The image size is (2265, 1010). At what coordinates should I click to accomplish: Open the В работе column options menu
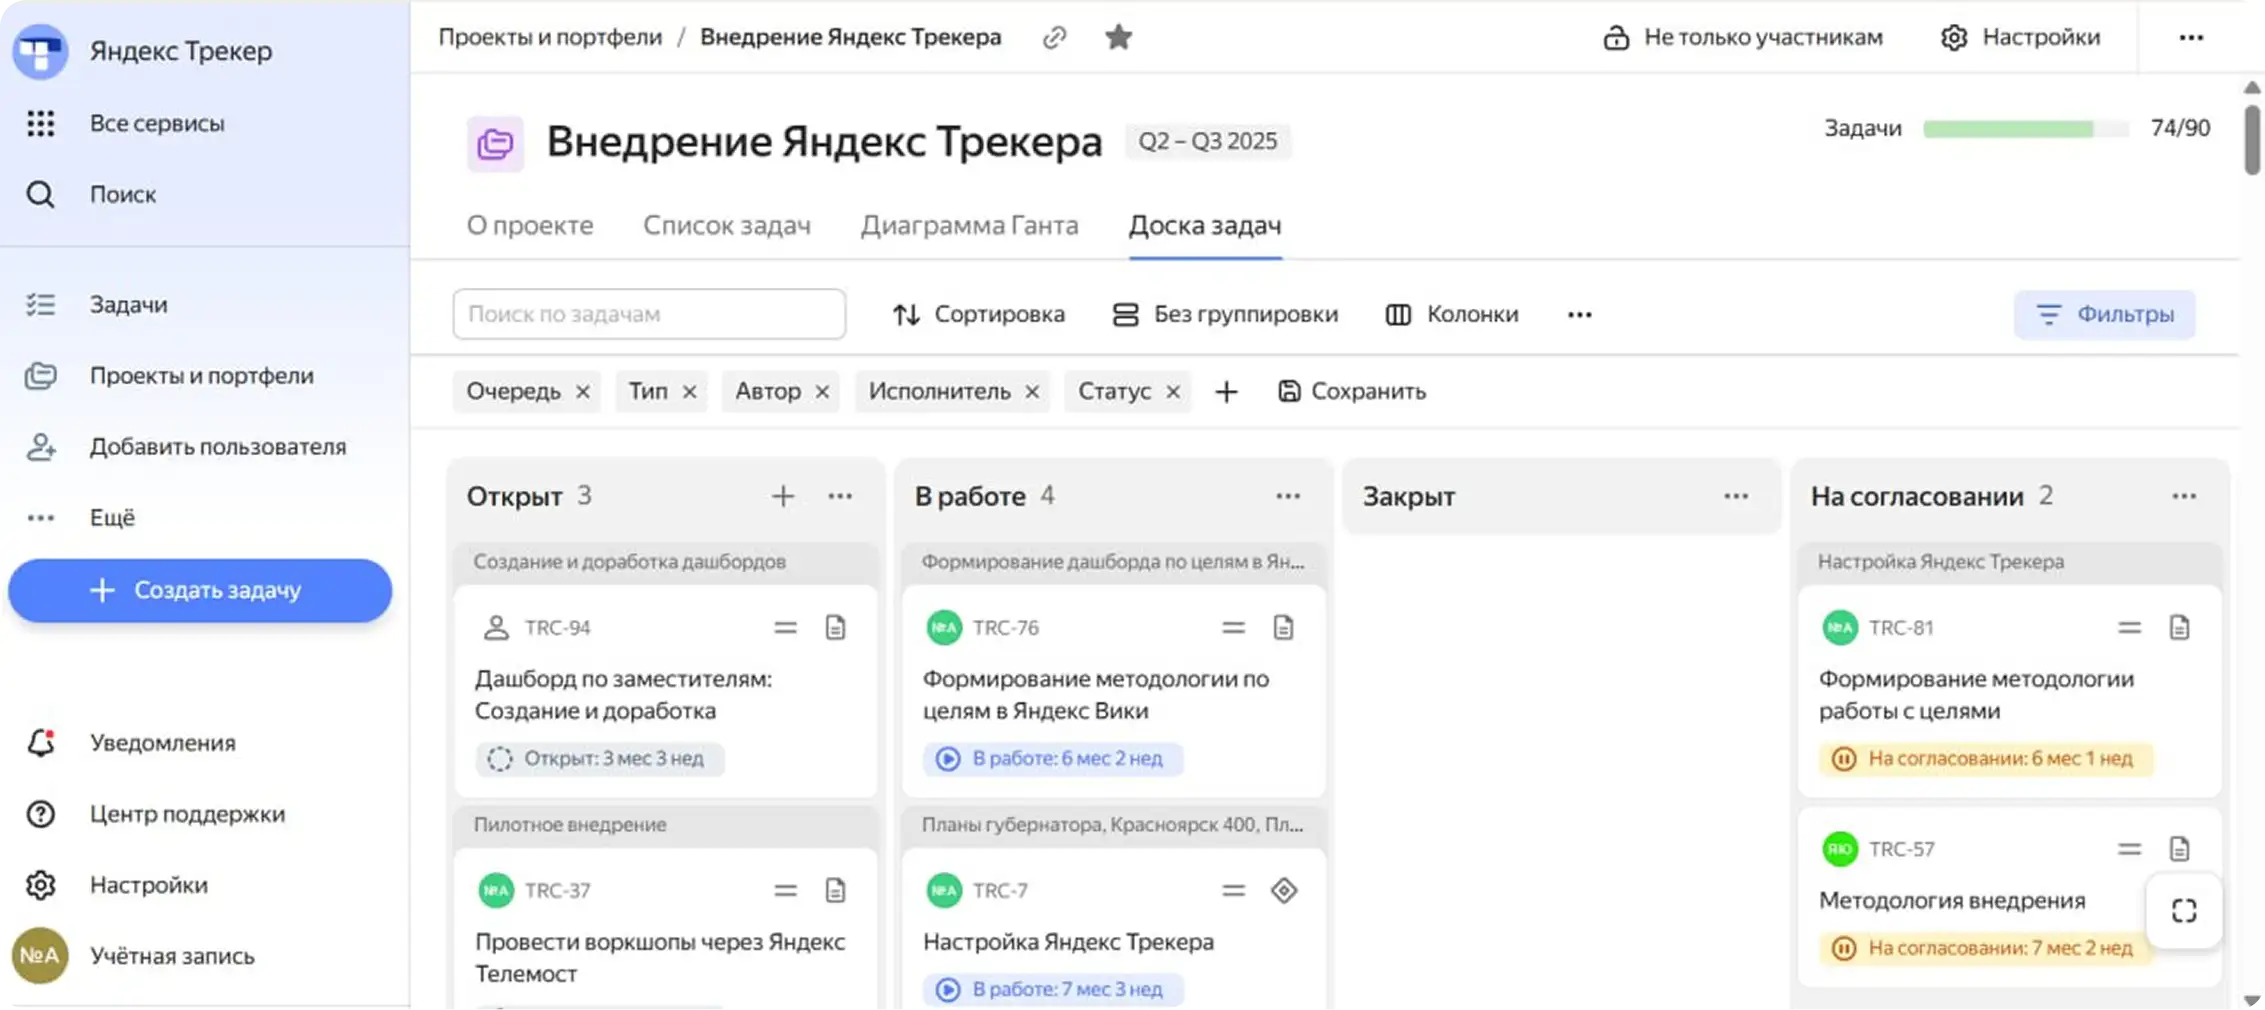tap(1288, 496)
